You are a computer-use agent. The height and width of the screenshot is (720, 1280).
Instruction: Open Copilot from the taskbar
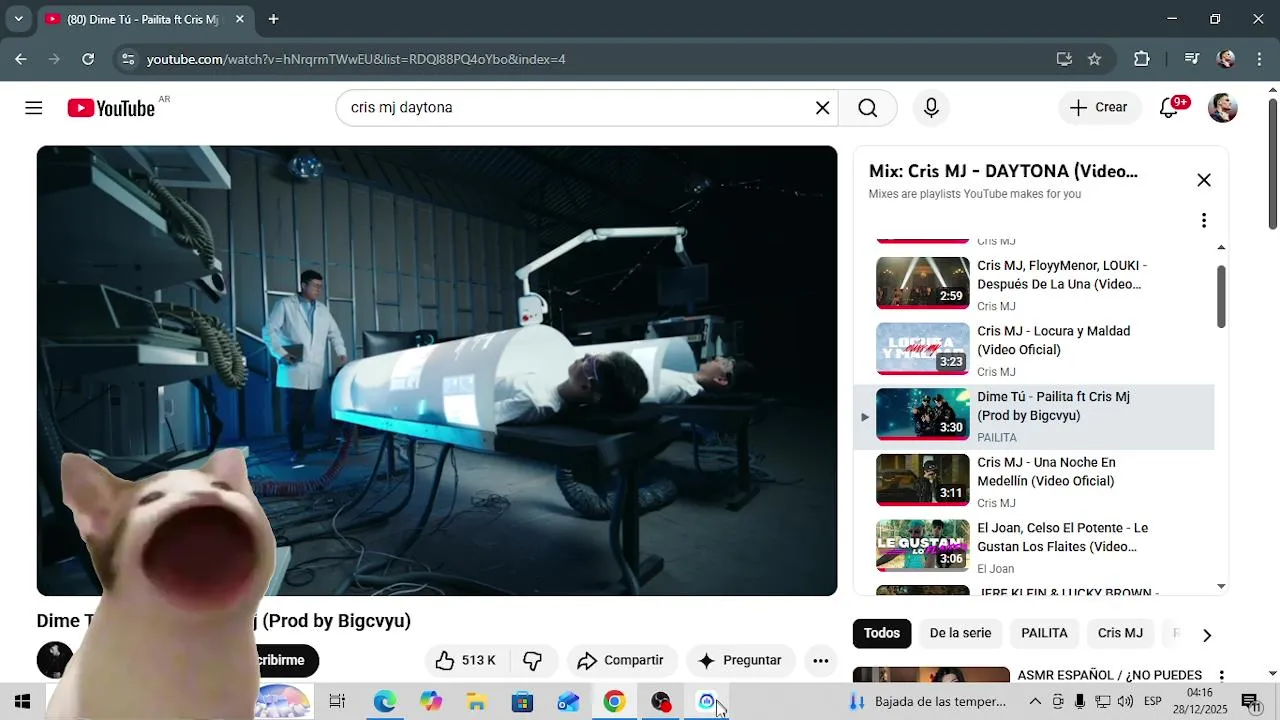pyautogui.click(x=431, y=702)
